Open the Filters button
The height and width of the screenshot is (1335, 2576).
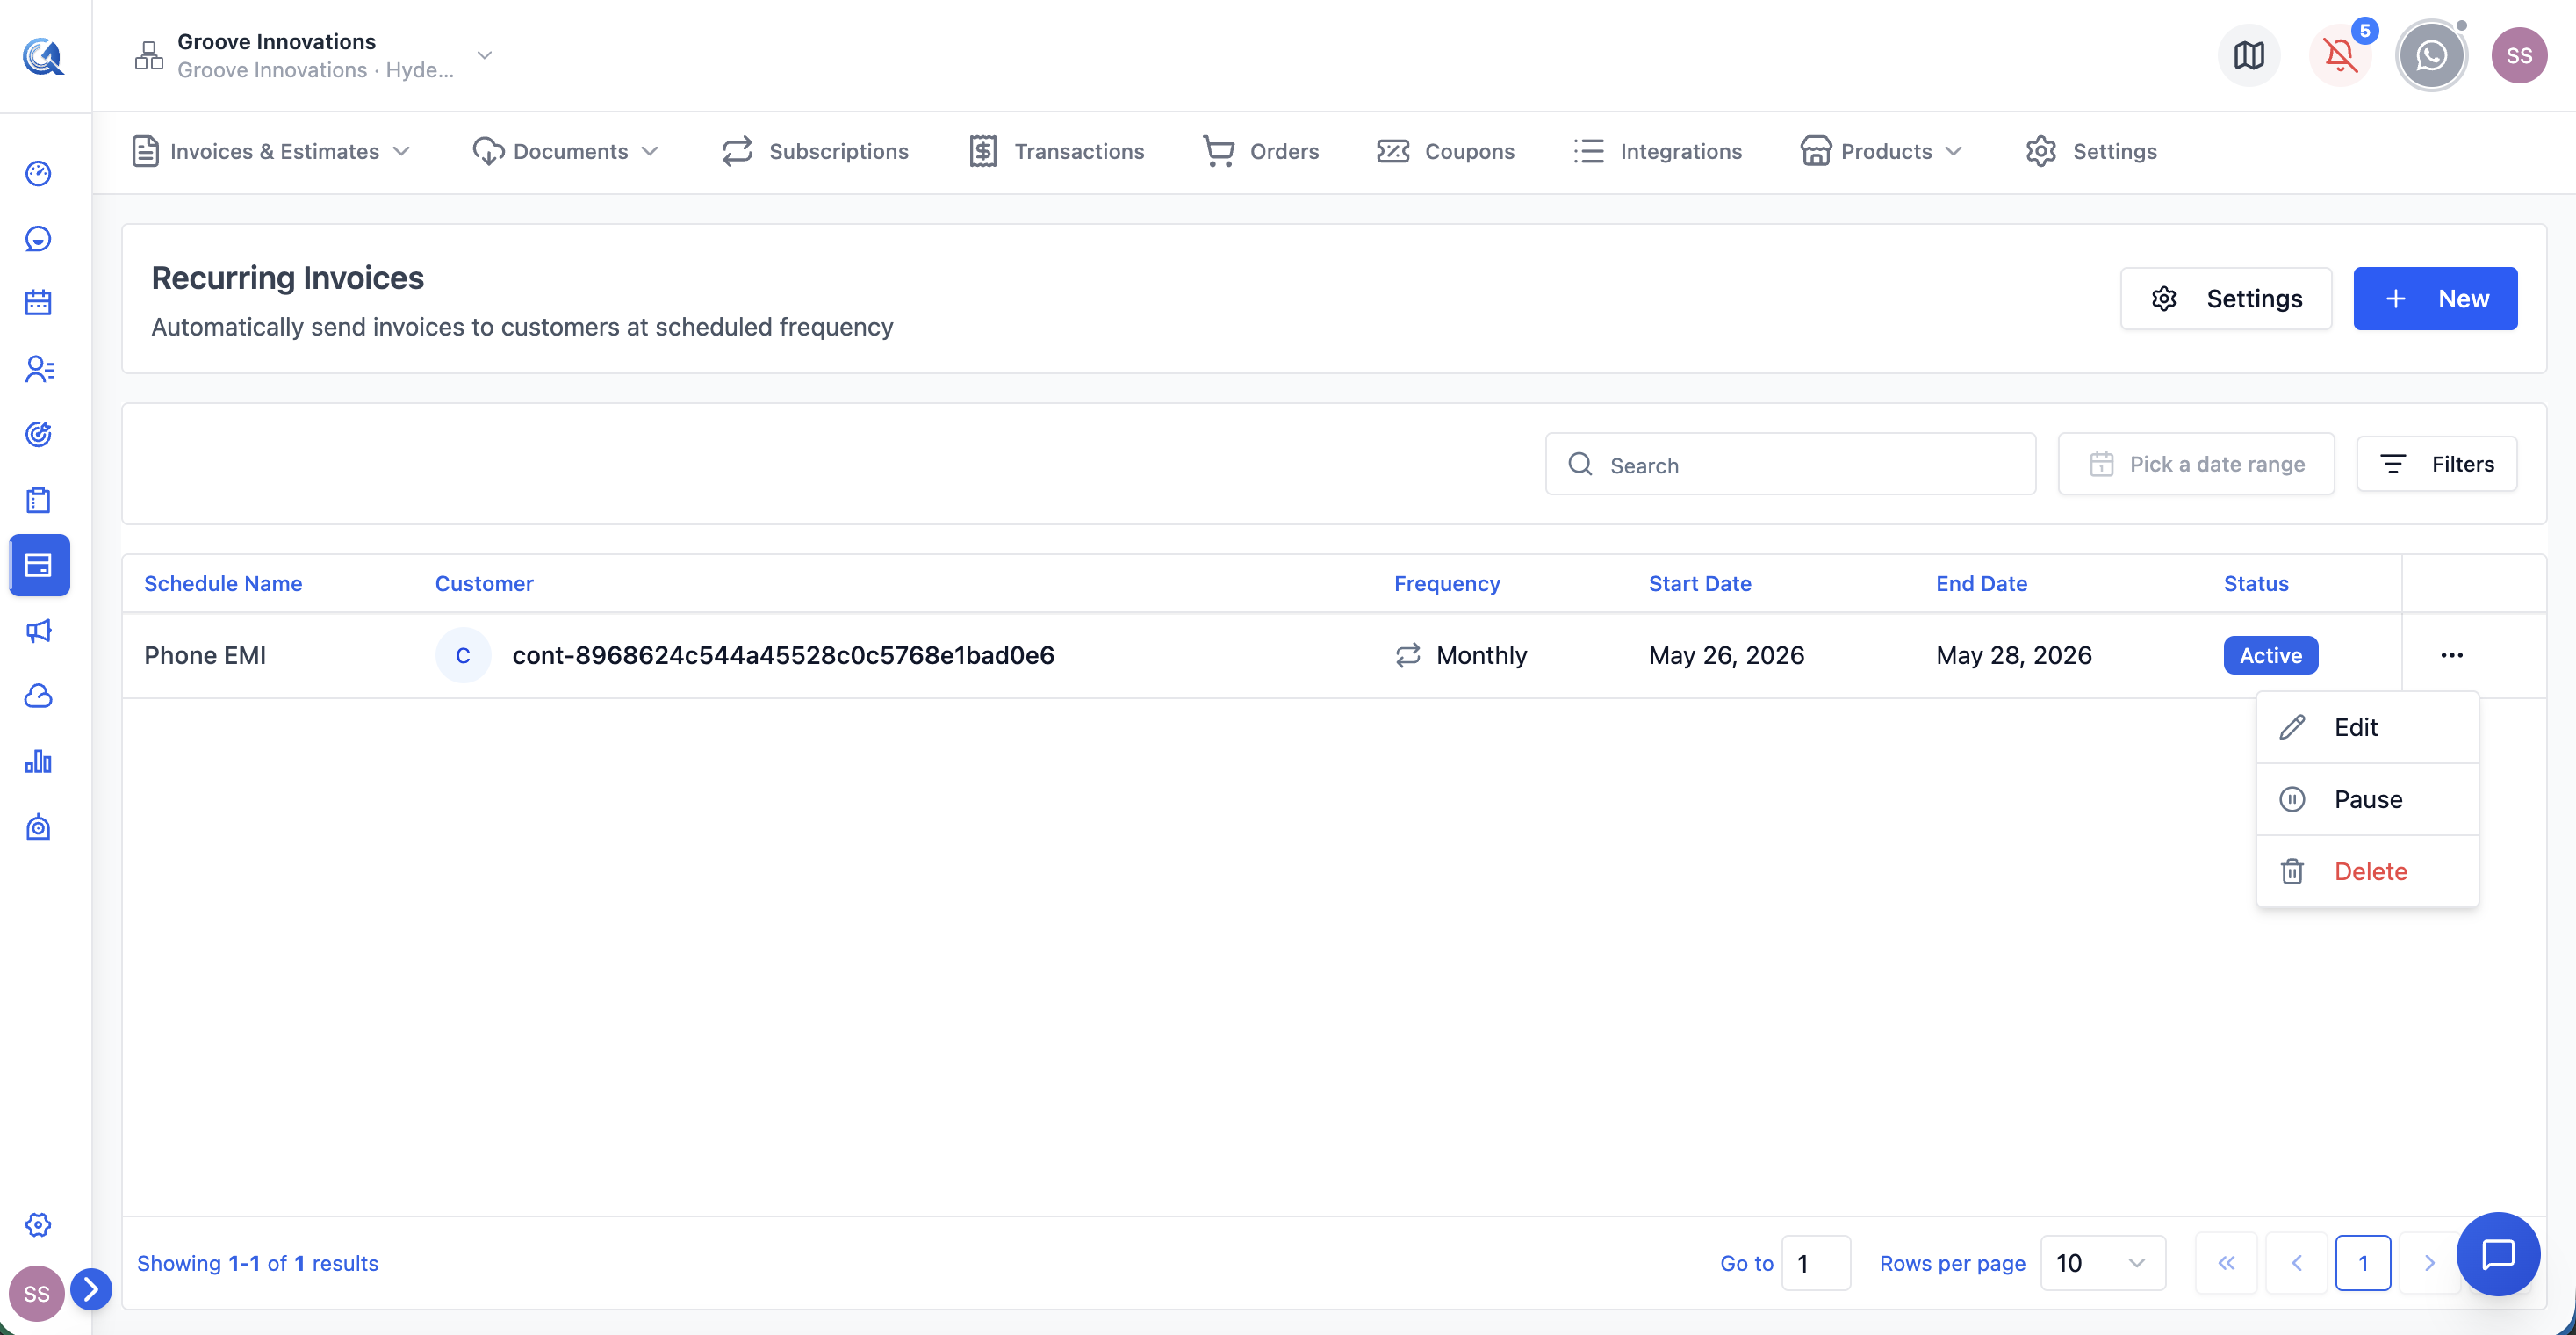pyautogui.click(x=2436, y=464)
